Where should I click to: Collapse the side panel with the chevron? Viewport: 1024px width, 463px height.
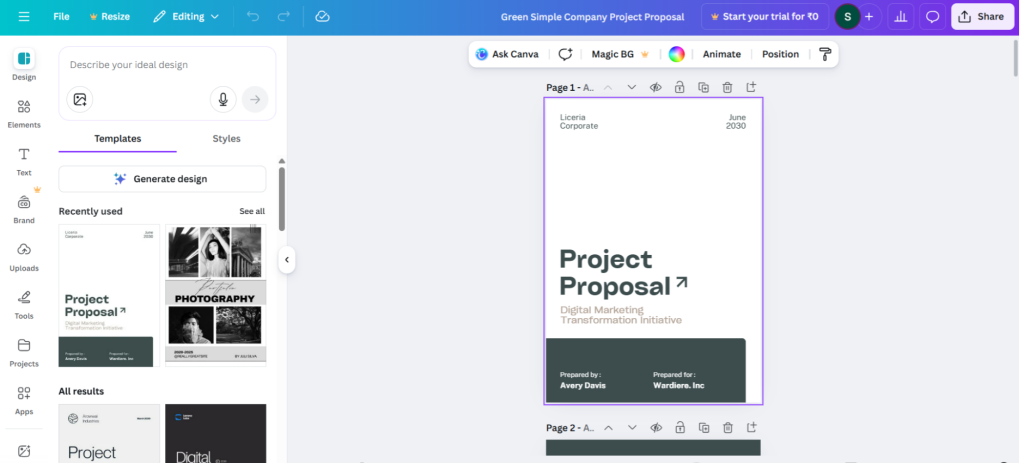coord(286,259)
